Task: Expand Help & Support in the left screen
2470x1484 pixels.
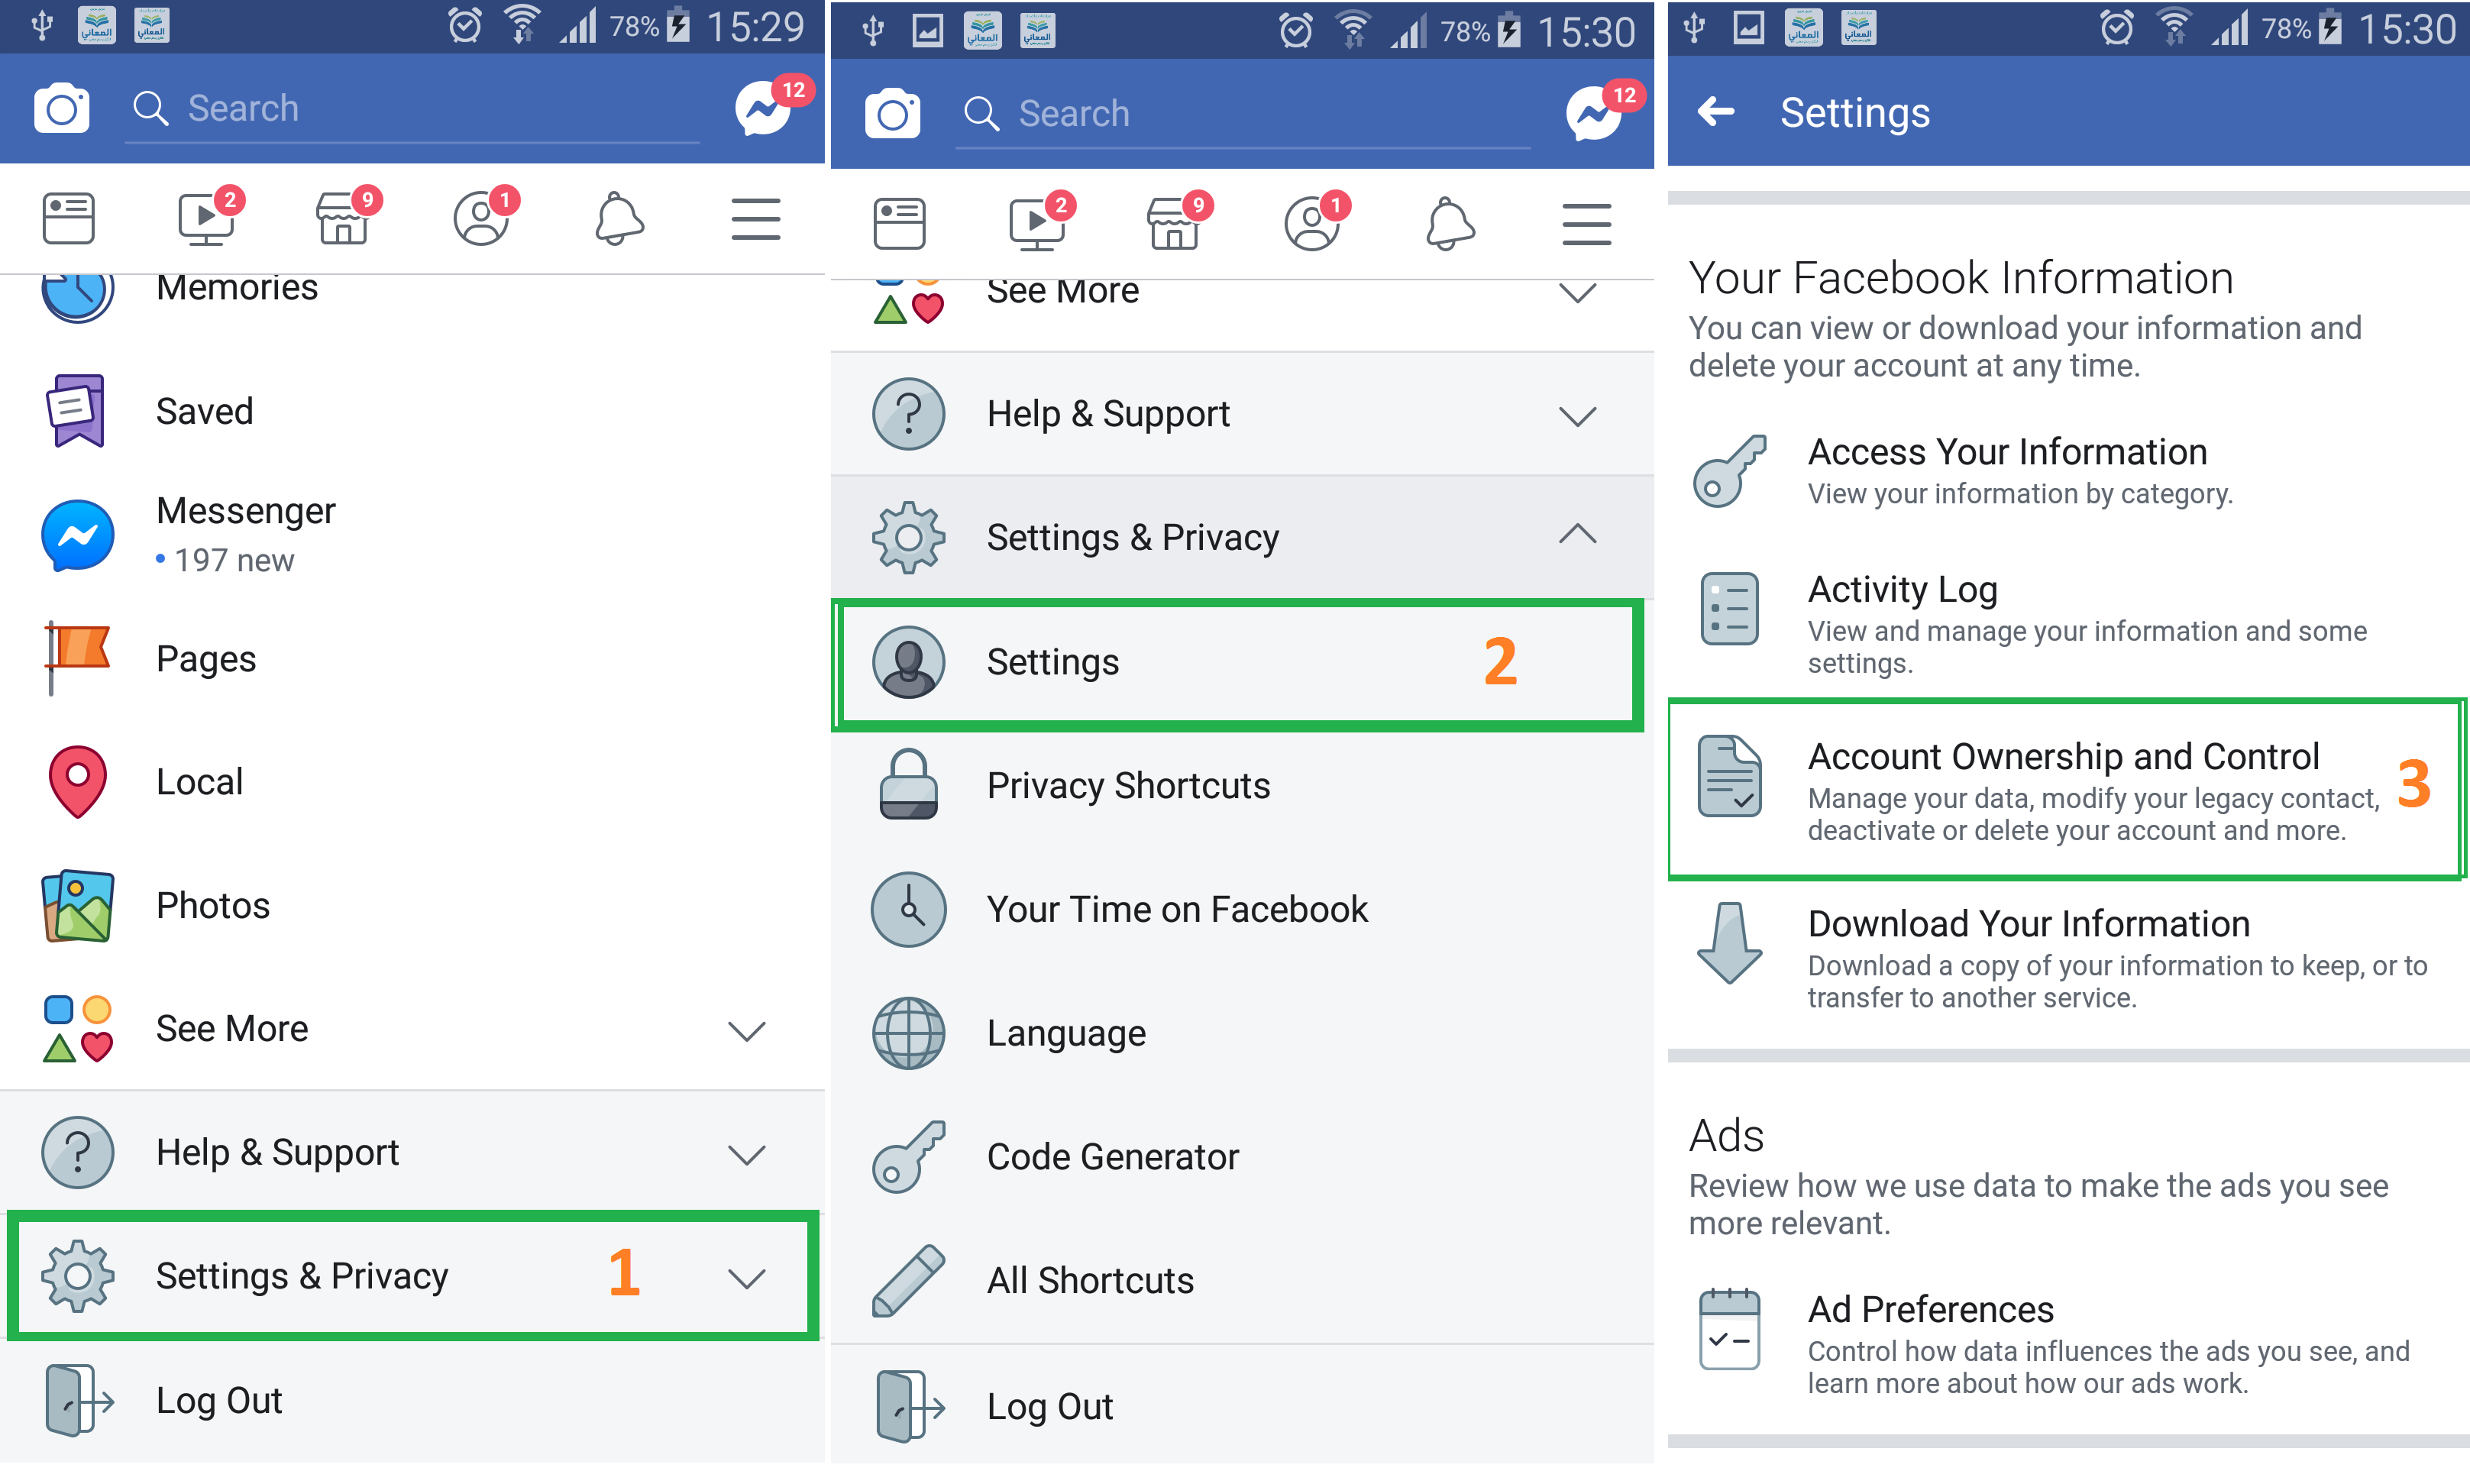Action: click(x=412, y=1153)
